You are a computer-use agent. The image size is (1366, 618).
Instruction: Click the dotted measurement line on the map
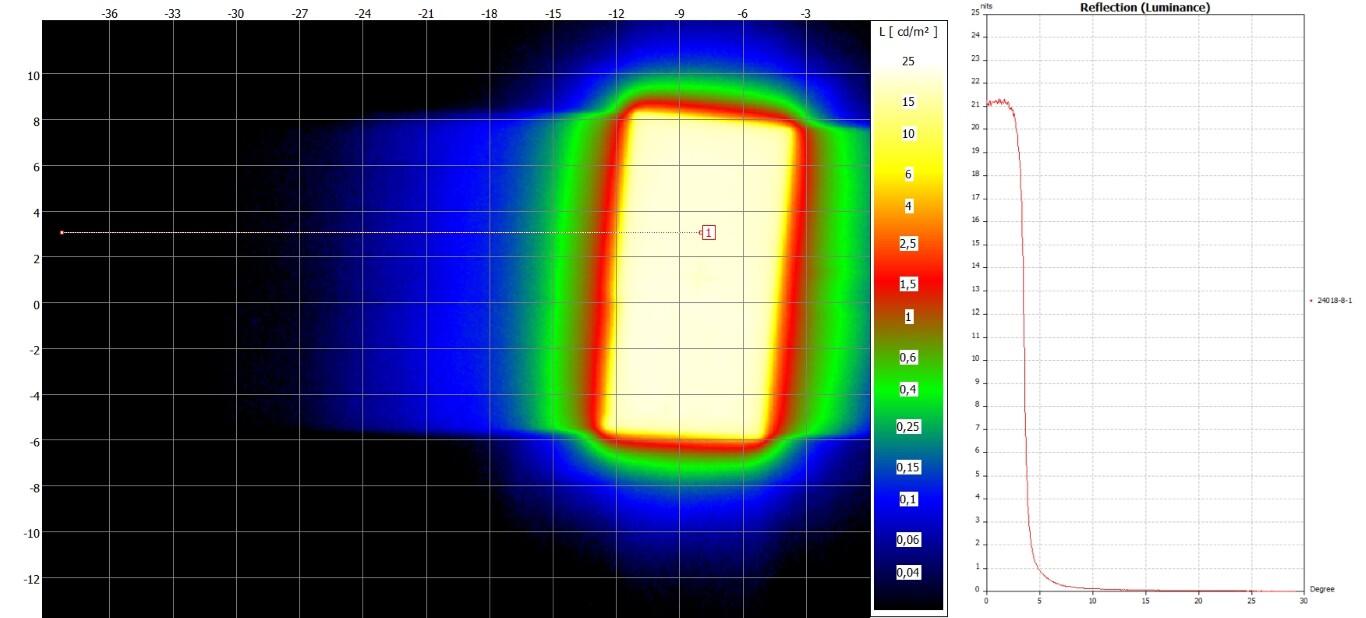pos(380,232)
